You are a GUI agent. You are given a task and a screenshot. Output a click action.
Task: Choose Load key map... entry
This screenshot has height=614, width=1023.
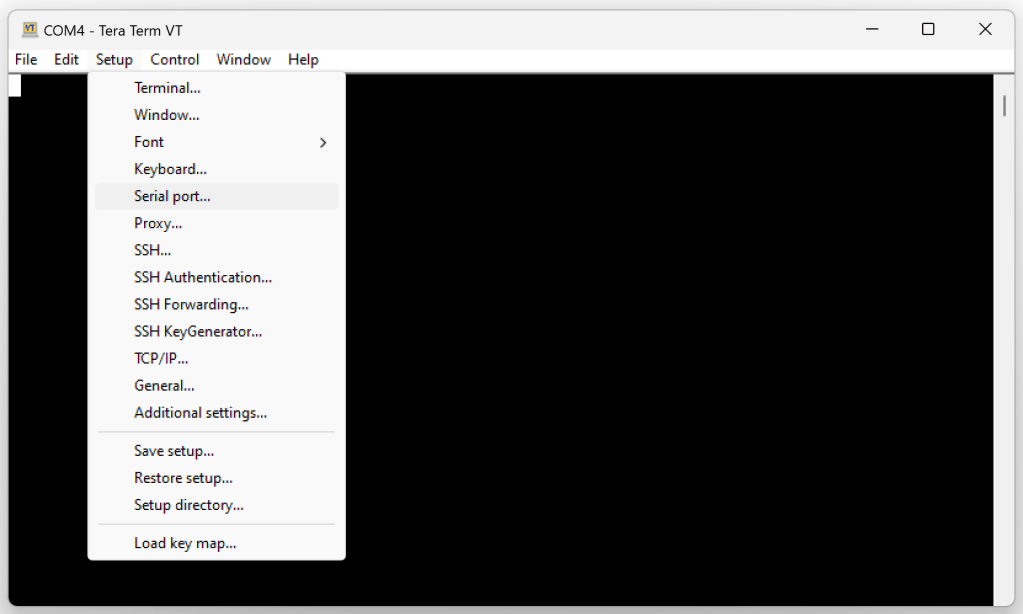(185, 543)
